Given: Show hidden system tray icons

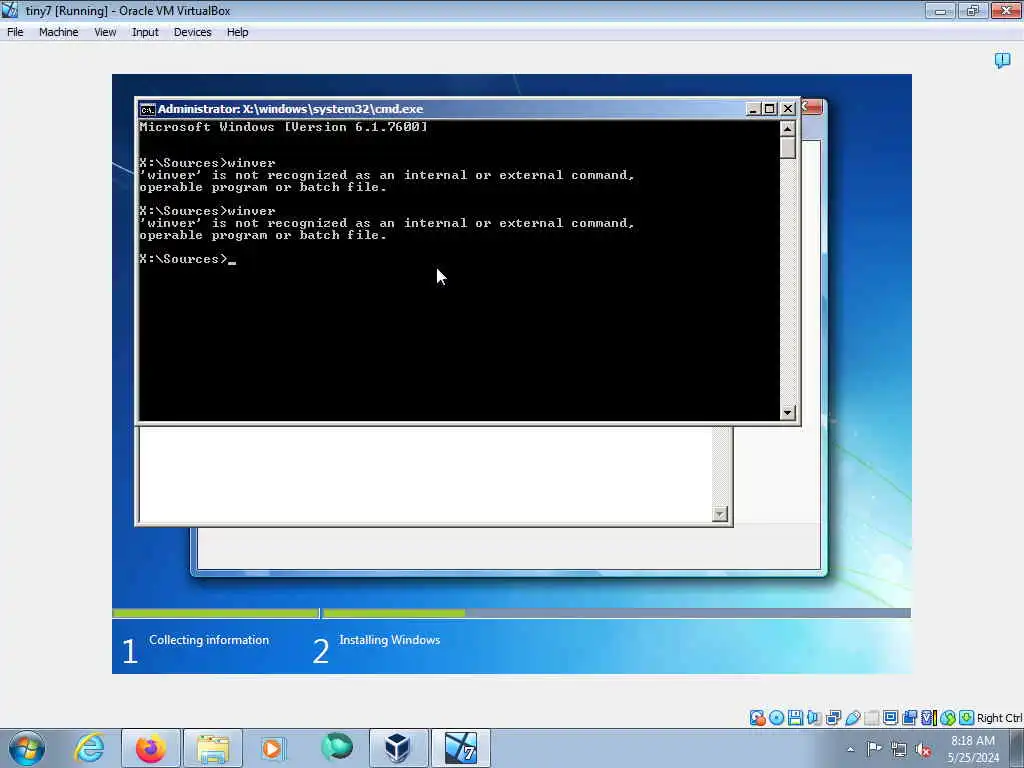Looking at the screenshot, I should point(850,749).
